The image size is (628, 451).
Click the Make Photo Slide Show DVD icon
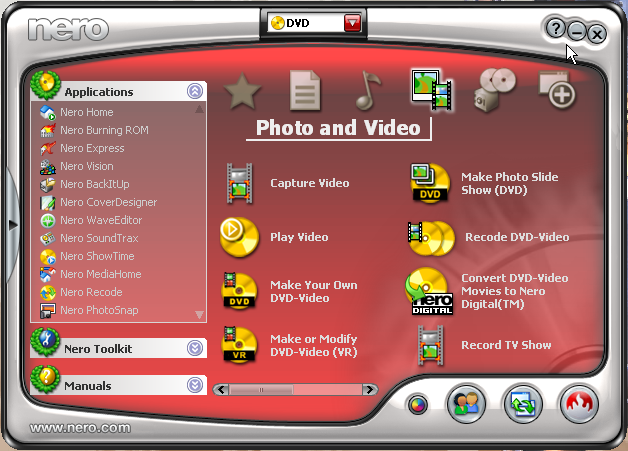[430, 183]
